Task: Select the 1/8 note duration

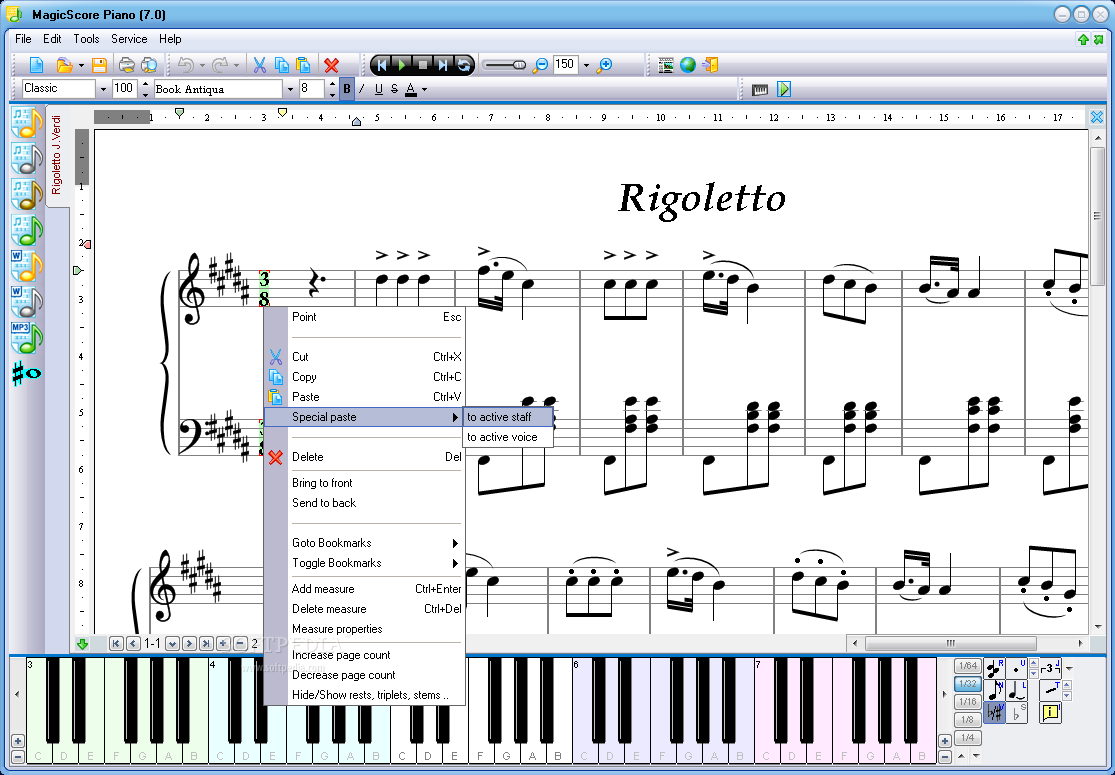Action: pos(967,720)
